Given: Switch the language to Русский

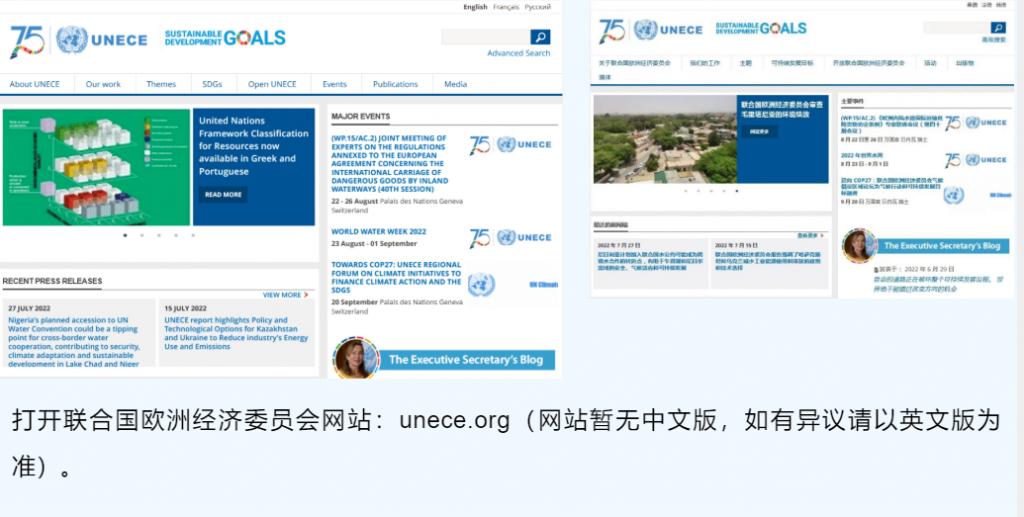Looking at the screenshot, I should (x=538, y=7).
